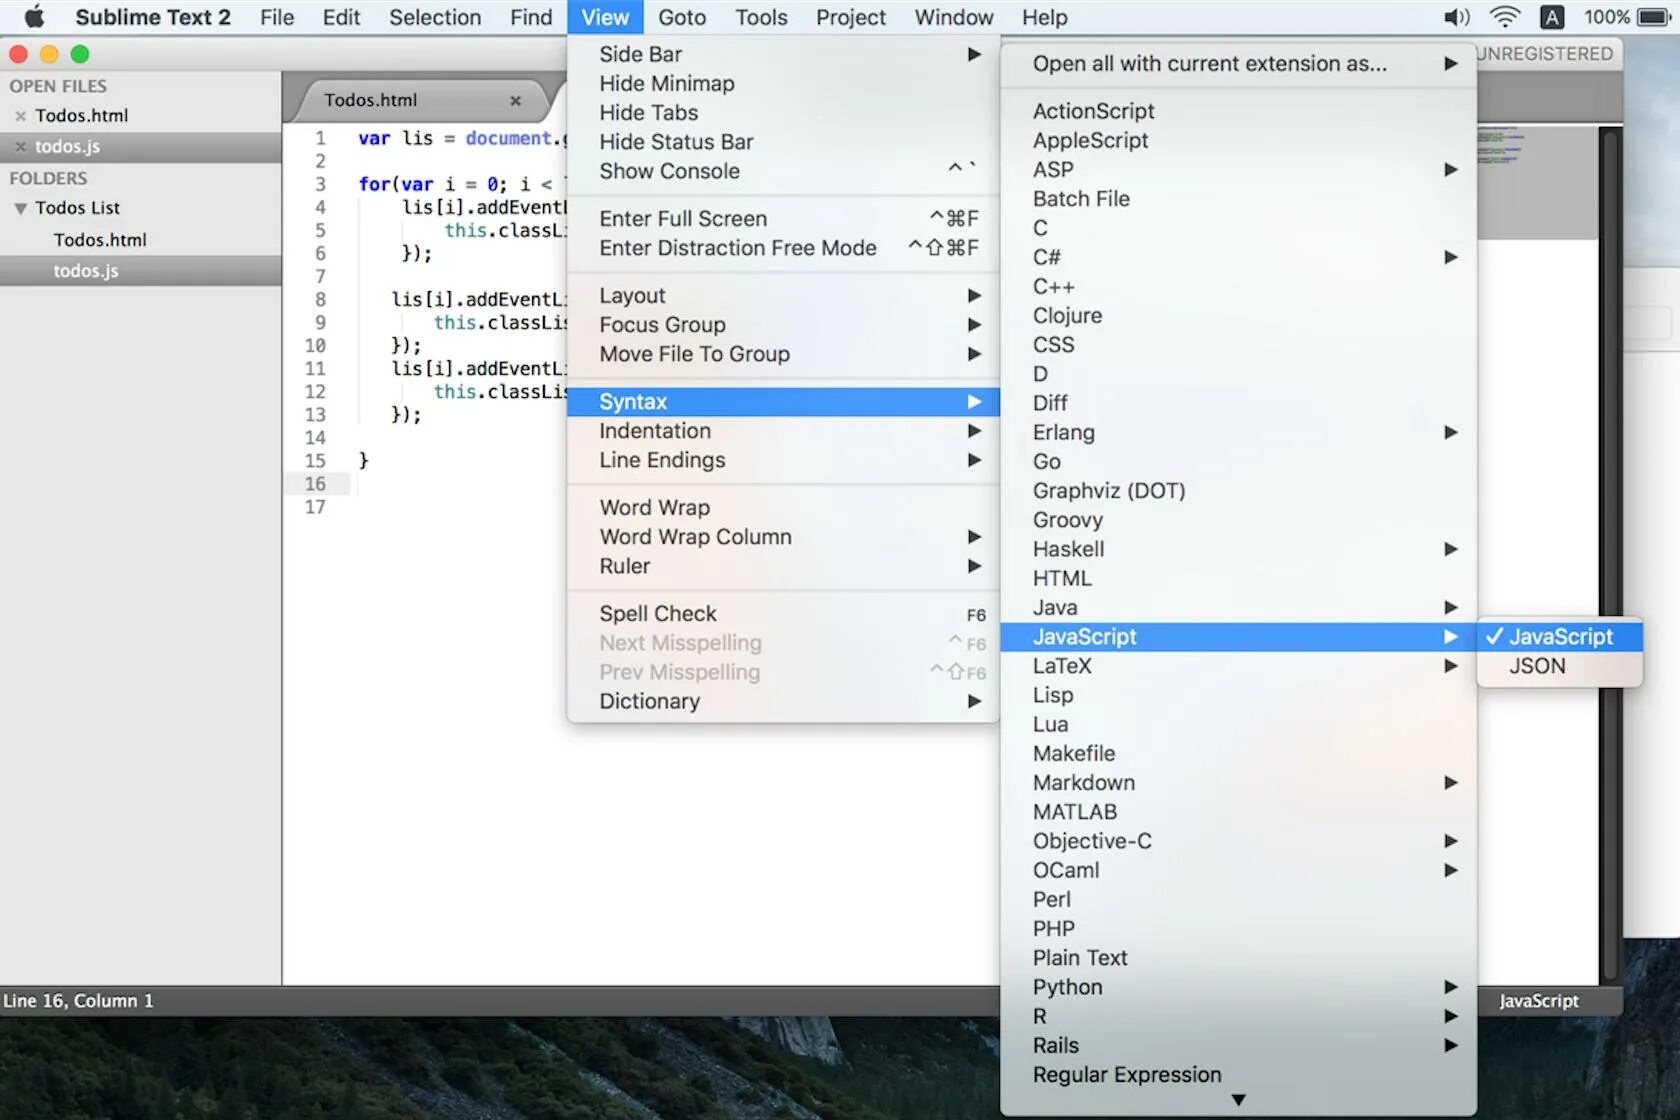Click the volume icon in menu bar
Screen dimensions: 1680x1120
[1456, 17]
